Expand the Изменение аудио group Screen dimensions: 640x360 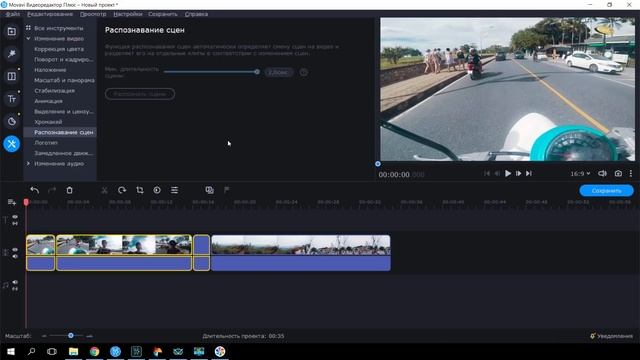[28, 163]
